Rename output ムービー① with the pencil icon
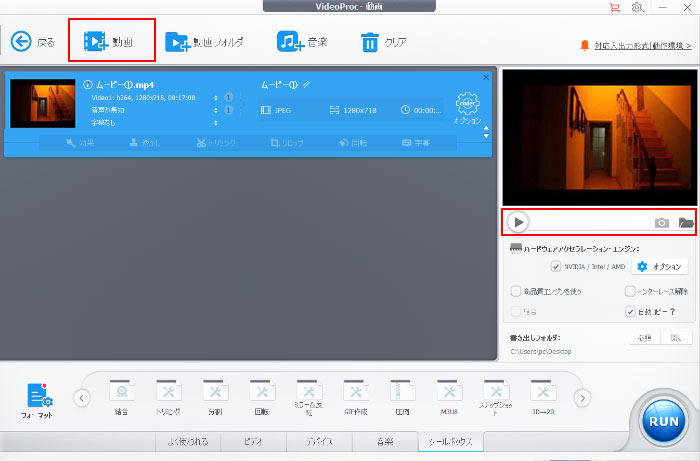Screen dimensions: 700x461 pos(306,84)
